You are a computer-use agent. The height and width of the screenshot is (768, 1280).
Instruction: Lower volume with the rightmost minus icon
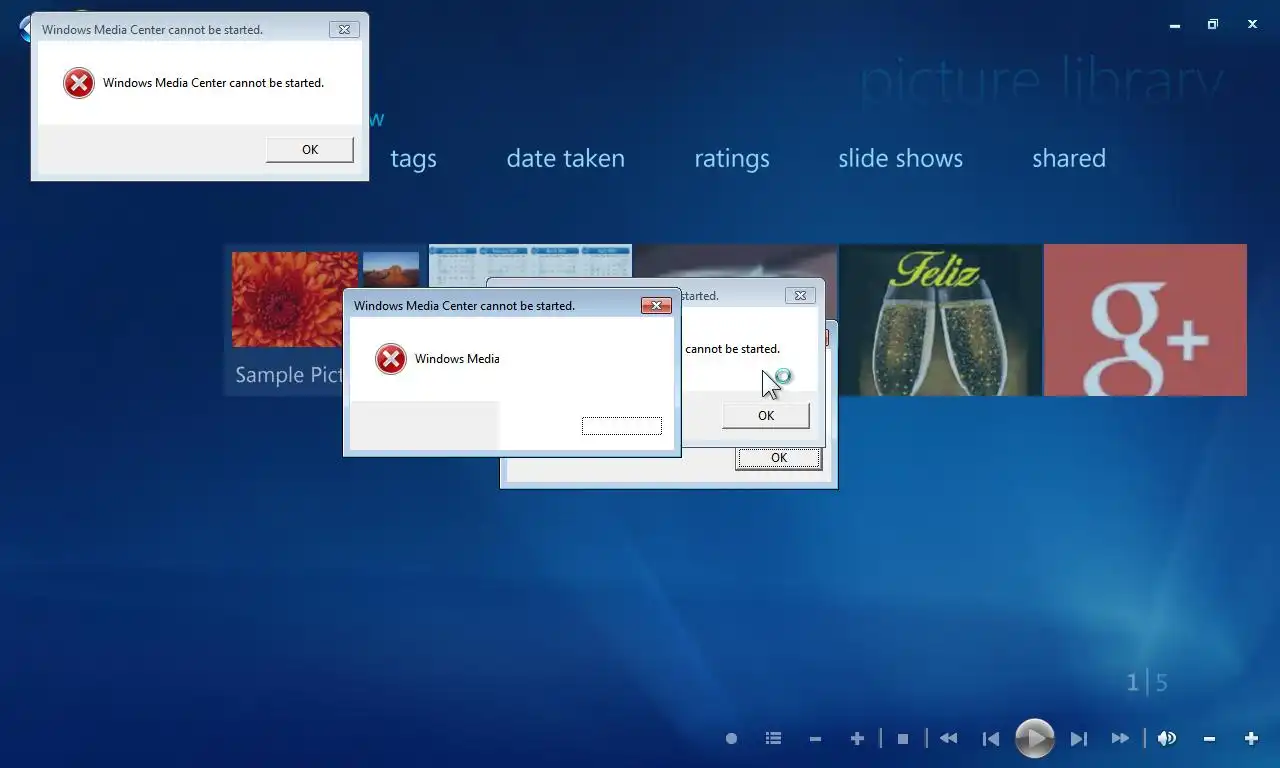[1209, 739]
